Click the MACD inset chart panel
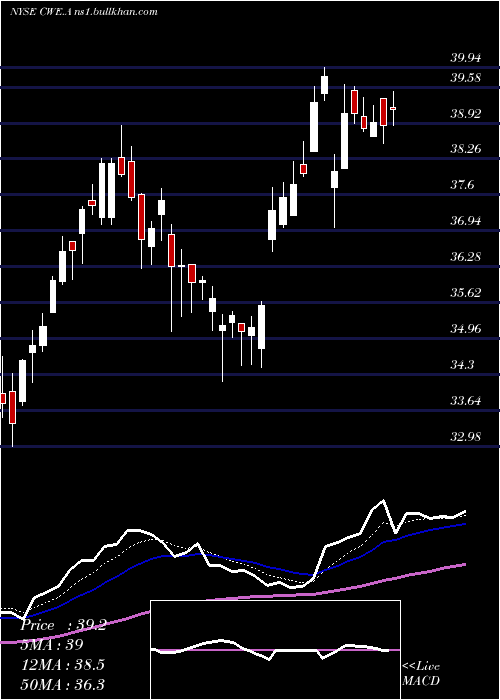Screen dimensions: 500x700 tap(275, 650)
